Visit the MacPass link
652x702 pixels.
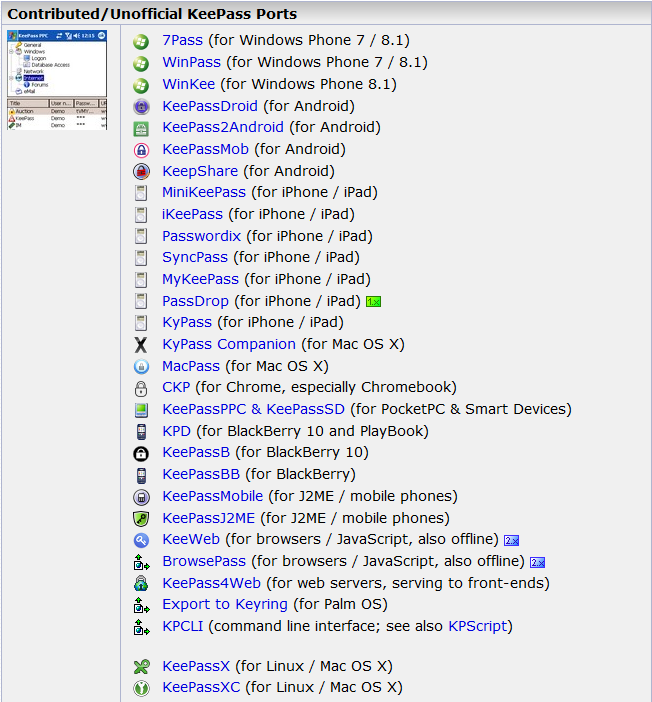tap(191, 366)
